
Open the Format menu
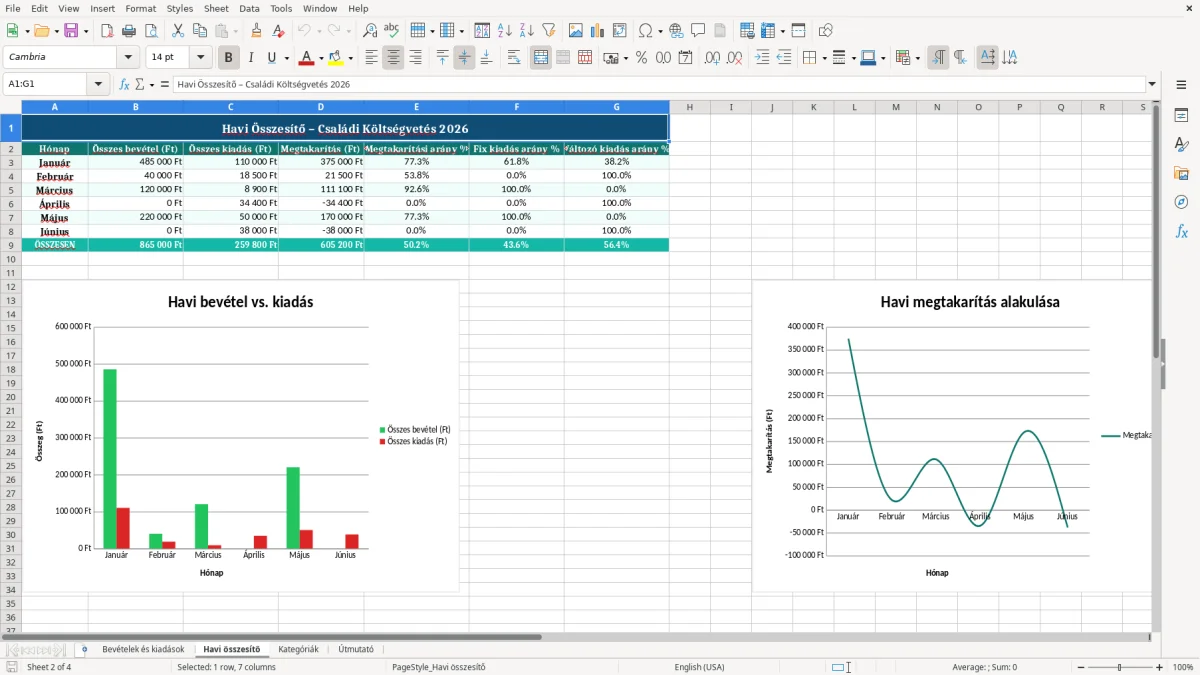pos(140,8)
